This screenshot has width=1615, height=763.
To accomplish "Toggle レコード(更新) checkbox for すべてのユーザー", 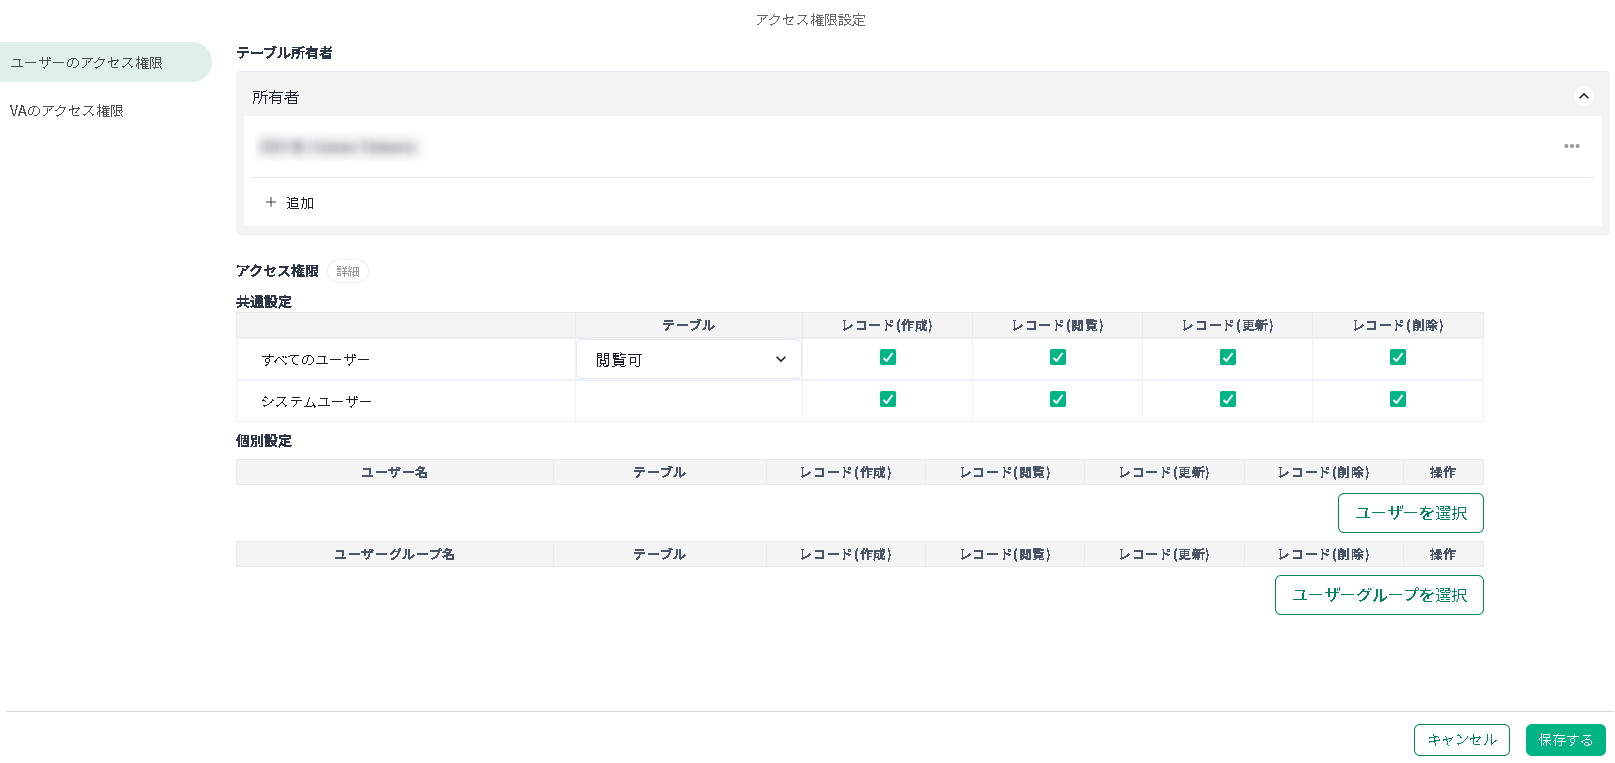I will 1227,357.
